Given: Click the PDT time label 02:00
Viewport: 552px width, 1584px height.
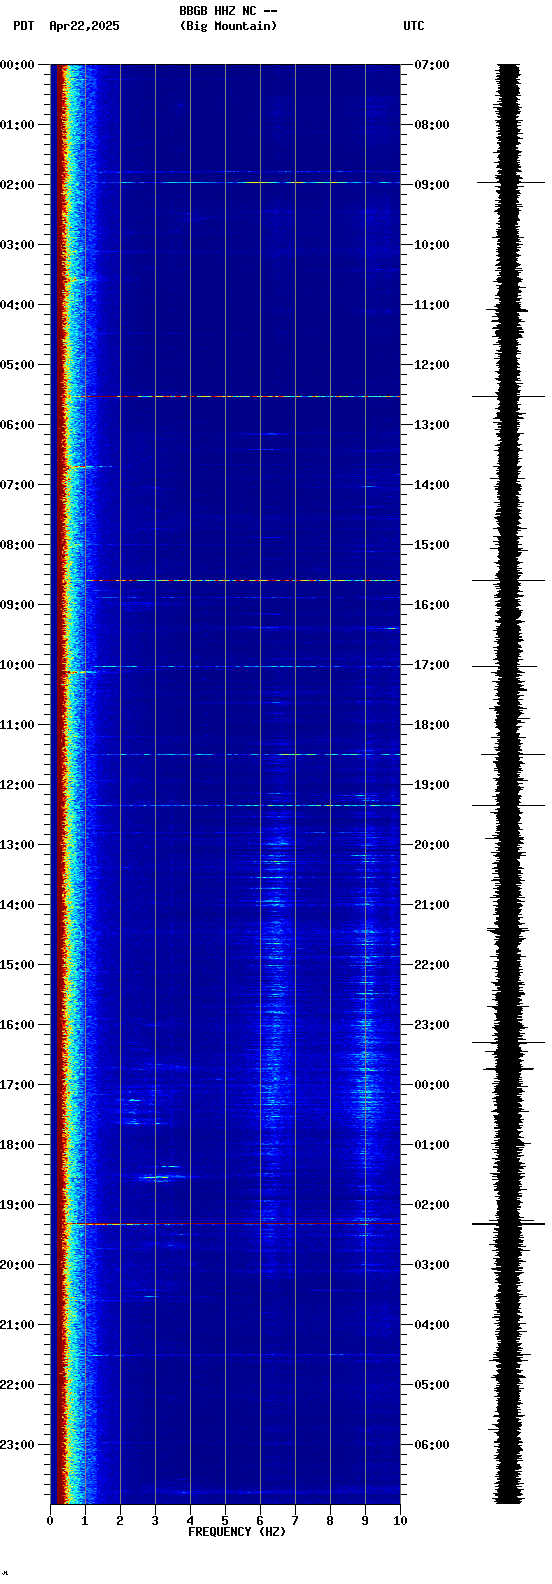Looking at the screenshot, I should pyautogui.click(x=18, y=185).
